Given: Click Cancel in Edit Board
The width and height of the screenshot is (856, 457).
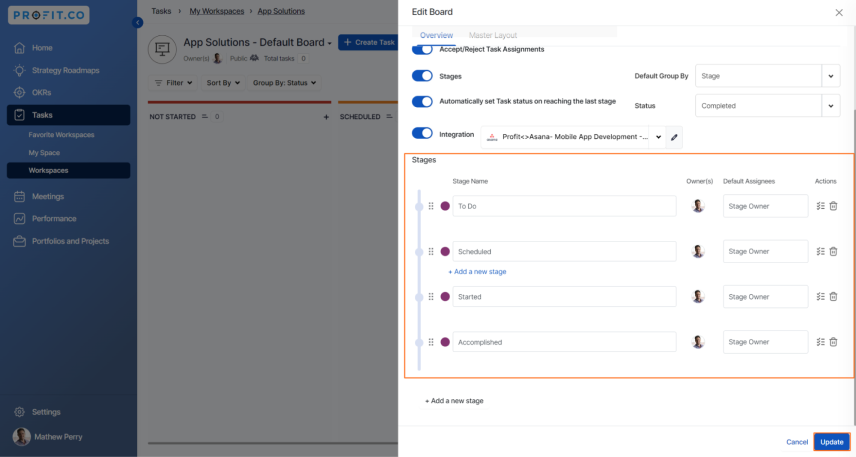Looking at the screenshot, I should pos(797,442).
